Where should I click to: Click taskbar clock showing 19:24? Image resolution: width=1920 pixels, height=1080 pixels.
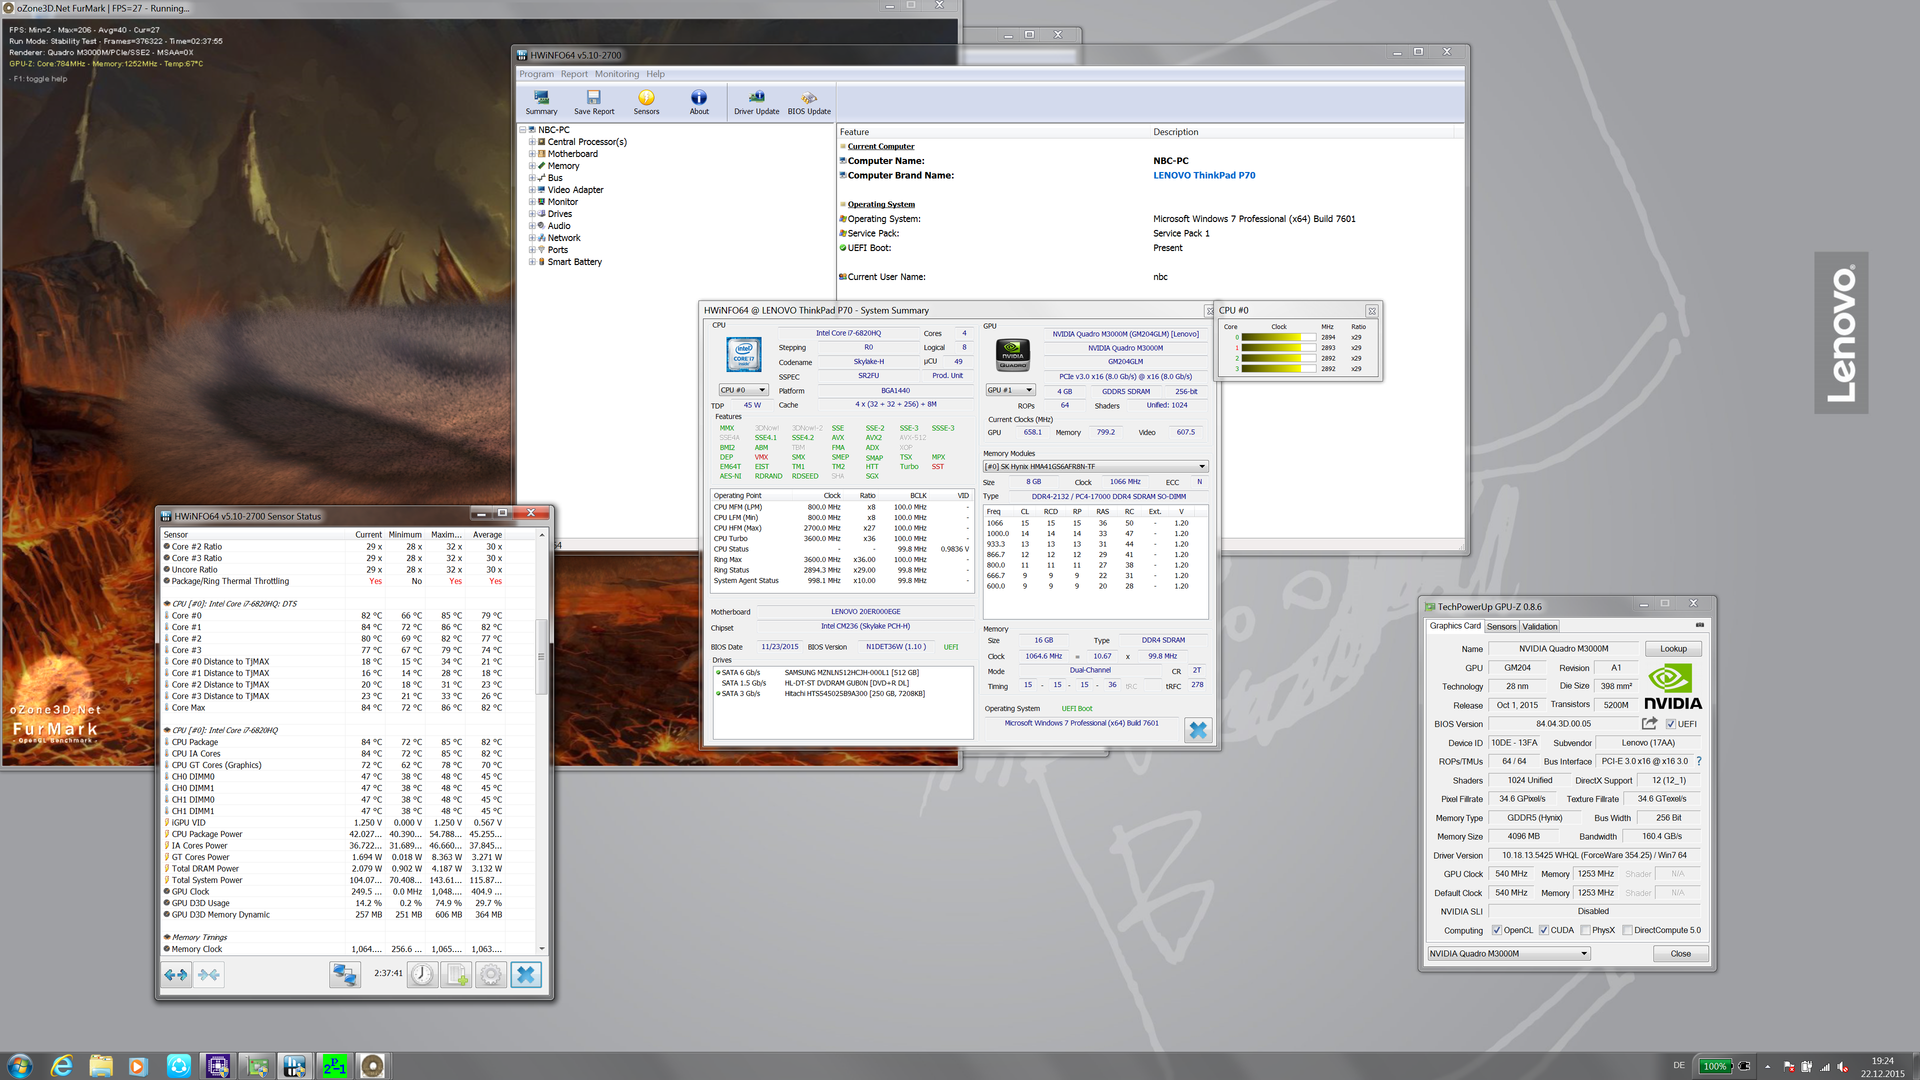1882,1067
